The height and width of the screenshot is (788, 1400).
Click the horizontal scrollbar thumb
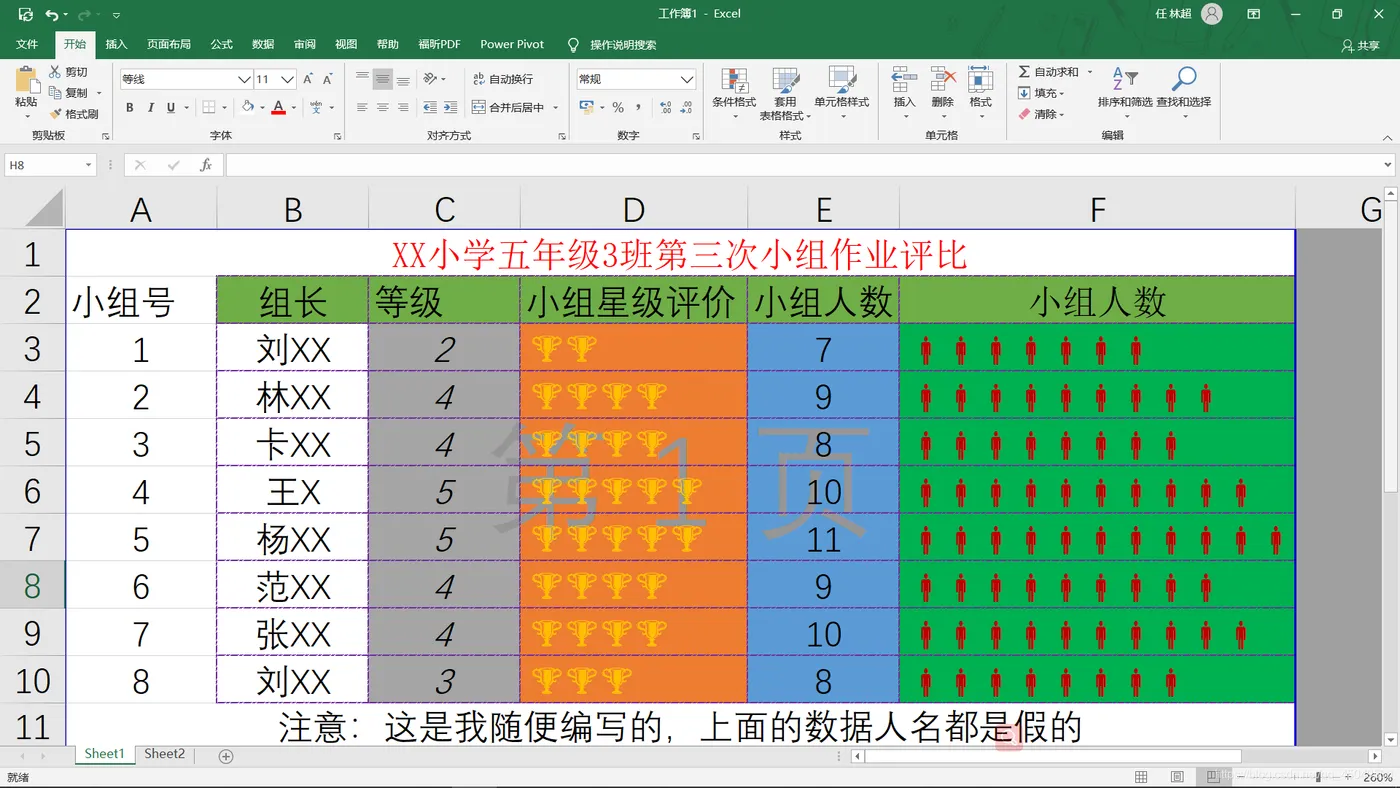click(x=1053, y=756)
